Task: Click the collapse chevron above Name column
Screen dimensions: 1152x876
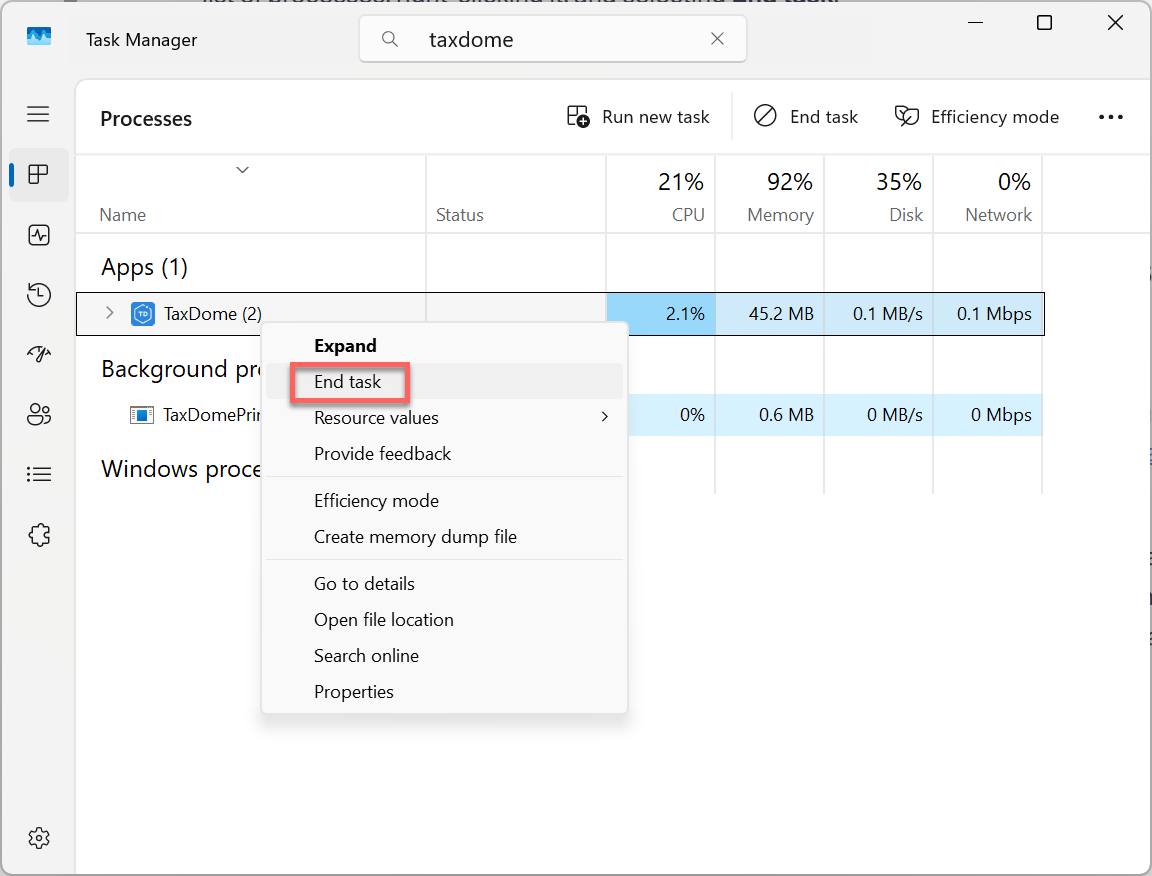Action: (242, 170)
